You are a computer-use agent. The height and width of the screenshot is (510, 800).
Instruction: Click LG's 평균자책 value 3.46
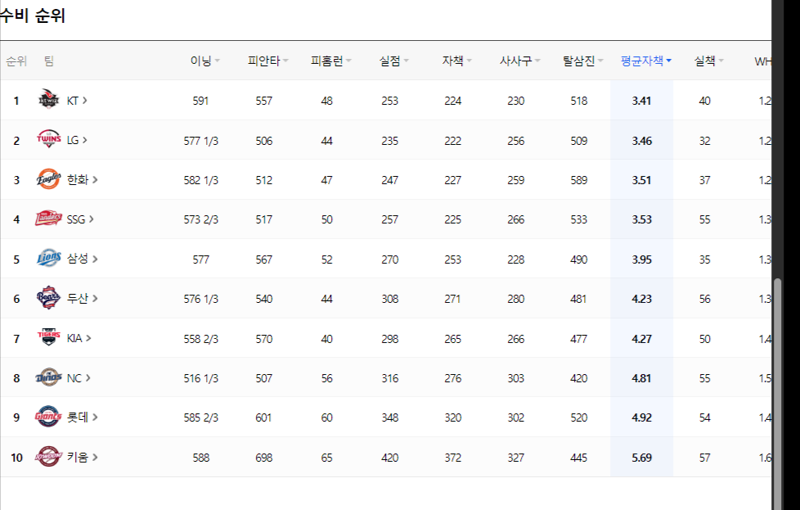641,141
